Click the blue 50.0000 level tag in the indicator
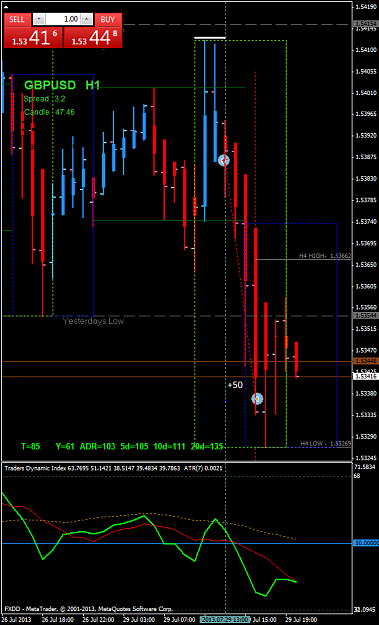The image size is (379, 625). (365, 543)
